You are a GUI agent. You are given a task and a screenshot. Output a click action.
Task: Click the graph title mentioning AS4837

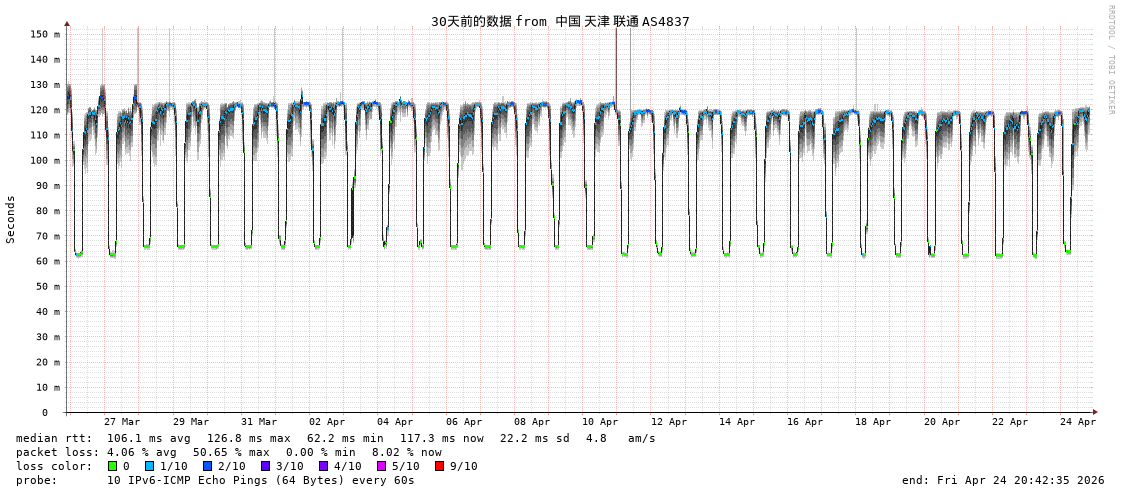(560, 21)
